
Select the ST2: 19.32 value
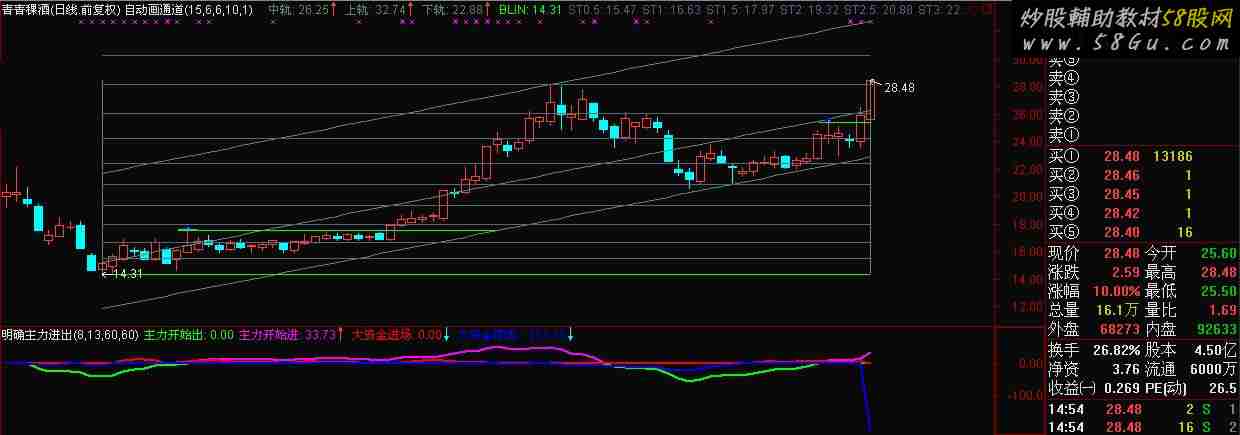[811, 9]
